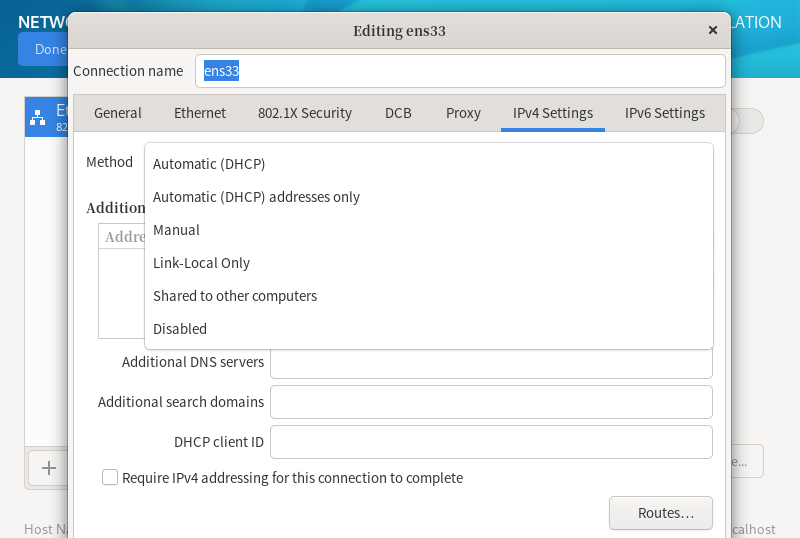The image size is (800, 538).
Task: Click the Additional search domains field
Action: (491, 402)
